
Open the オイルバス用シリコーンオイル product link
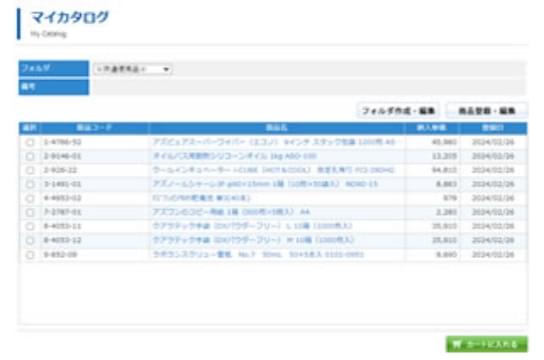pos(235,156)
